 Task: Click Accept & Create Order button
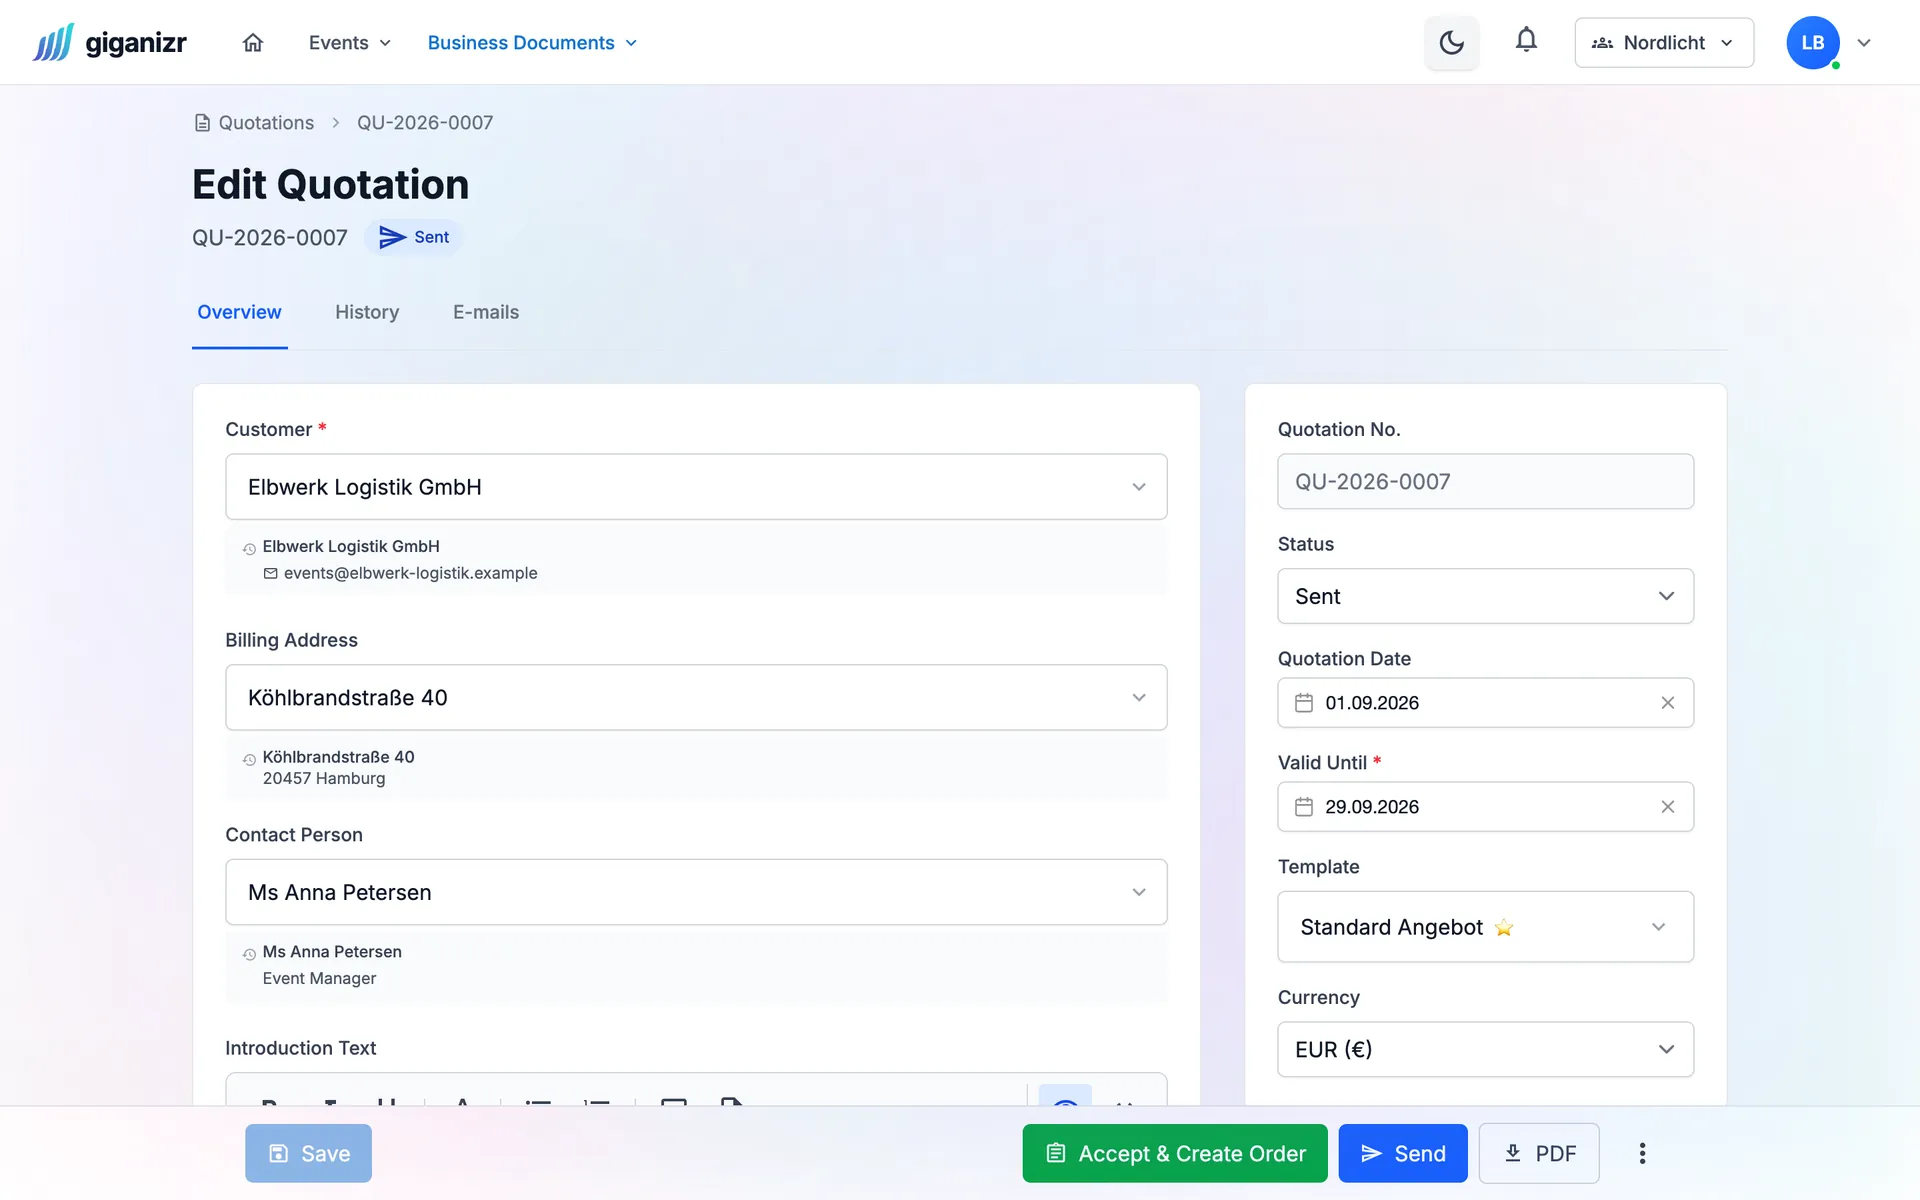coord(1175,1153)
